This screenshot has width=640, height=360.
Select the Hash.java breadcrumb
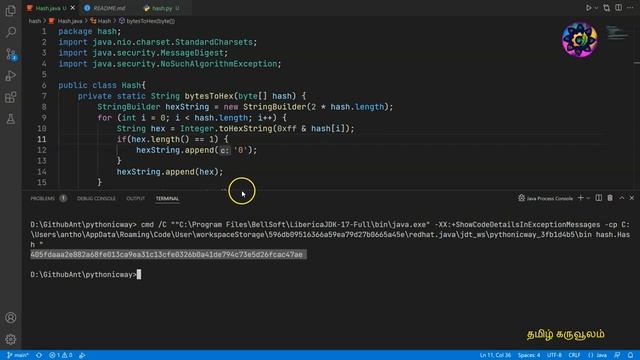click(x=65, y=21)
